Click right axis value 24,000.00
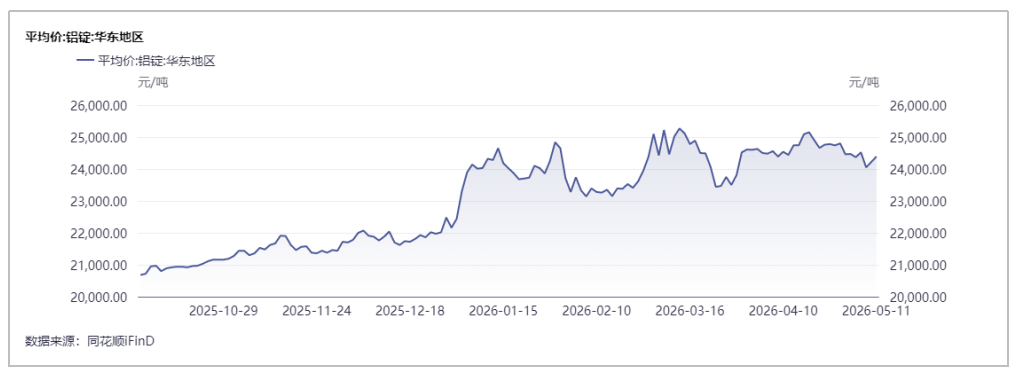The image size is (1019, 376). click(x=918, y=169)
